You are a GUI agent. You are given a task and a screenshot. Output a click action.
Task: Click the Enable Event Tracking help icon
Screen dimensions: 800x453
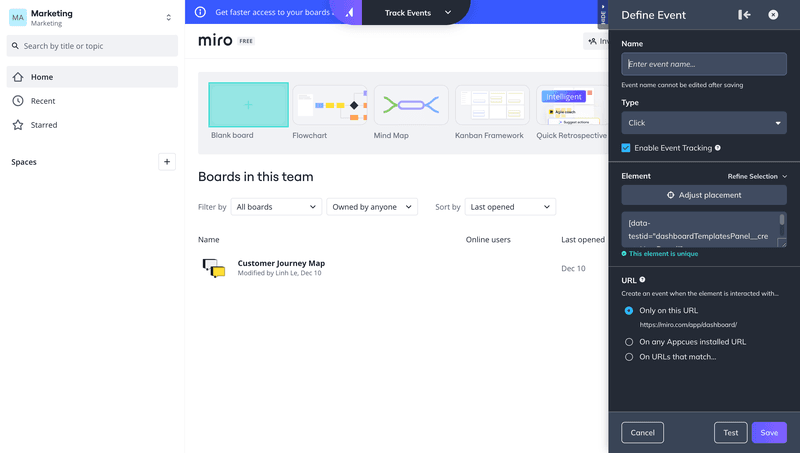click(x=718, y=148)
